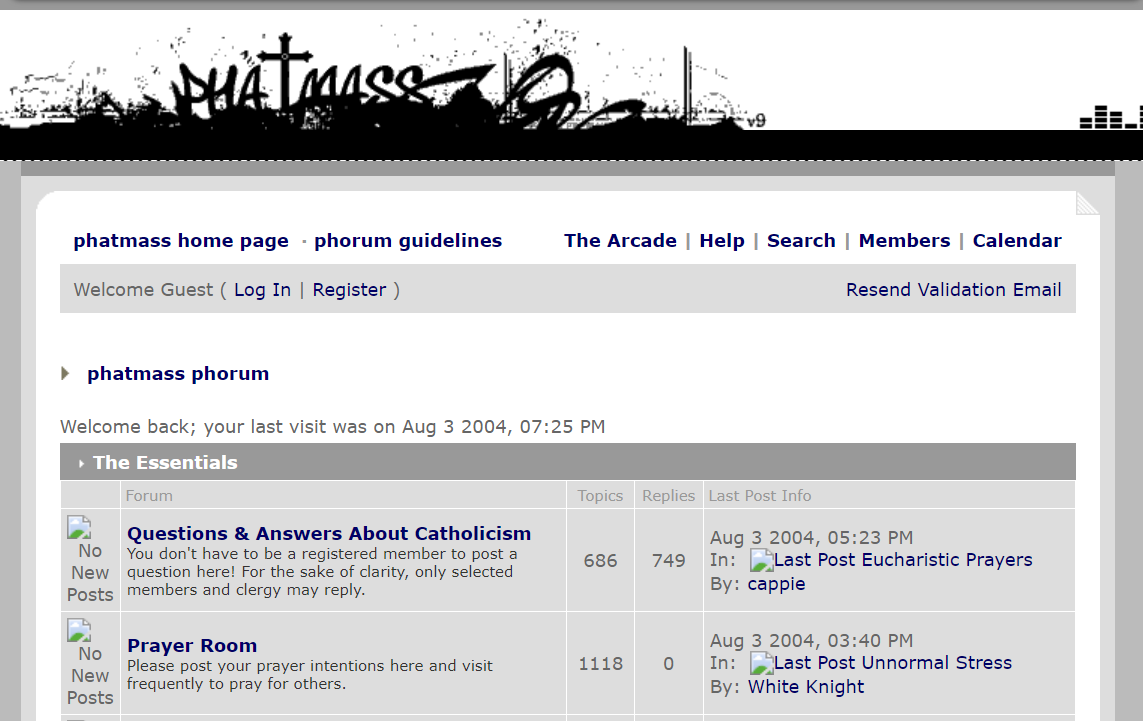Click the replies count 749
The image size is (1143, 721).
pyautogui.click(x=668, y=561)
